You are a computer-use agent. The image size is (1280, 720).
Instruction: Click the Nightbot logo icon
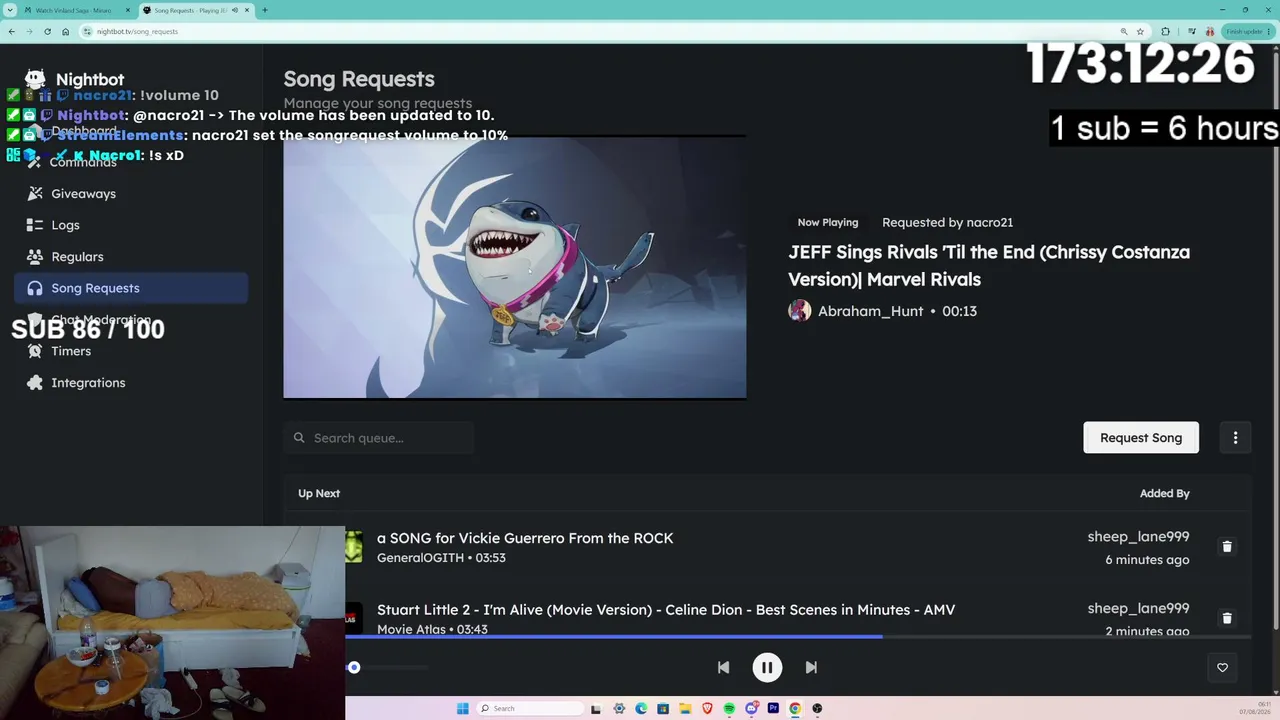(35, 79)
